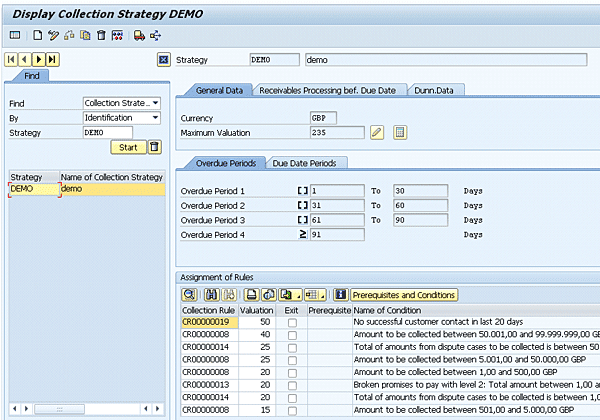Viewport: 600px width, 420px height.
Task: Click the Strategy input field in Find panel
Action: coord(107,132)
